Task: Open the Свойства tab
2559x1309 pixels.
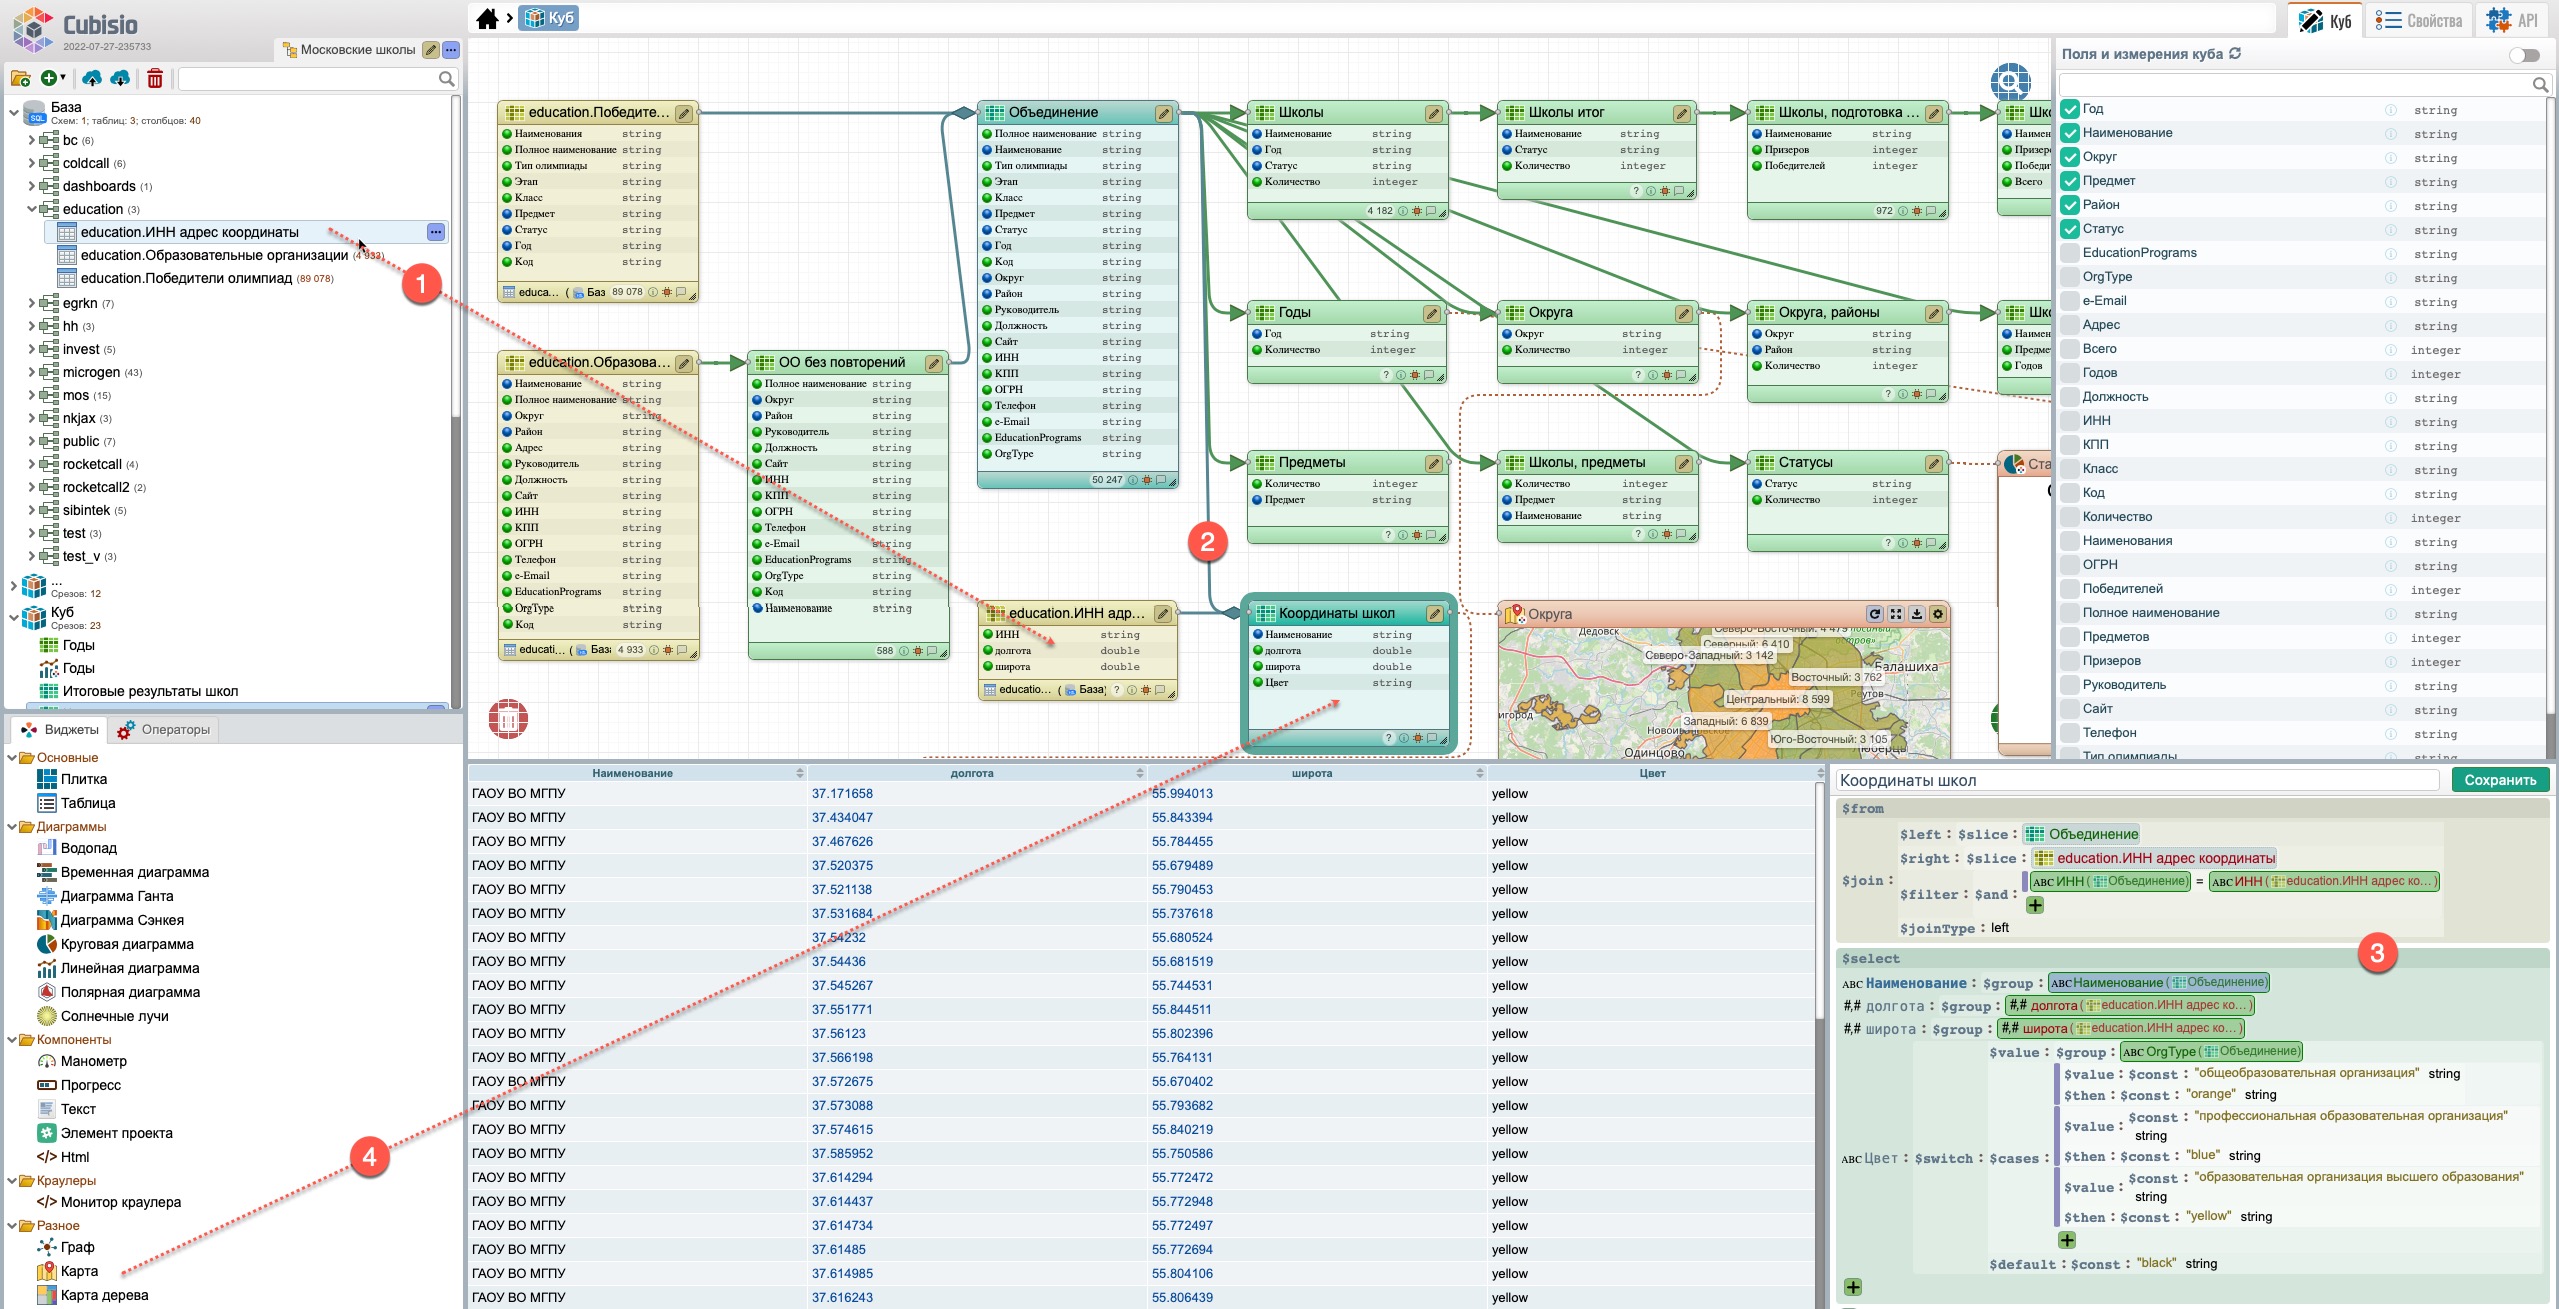Action: tap(2417, 20)
